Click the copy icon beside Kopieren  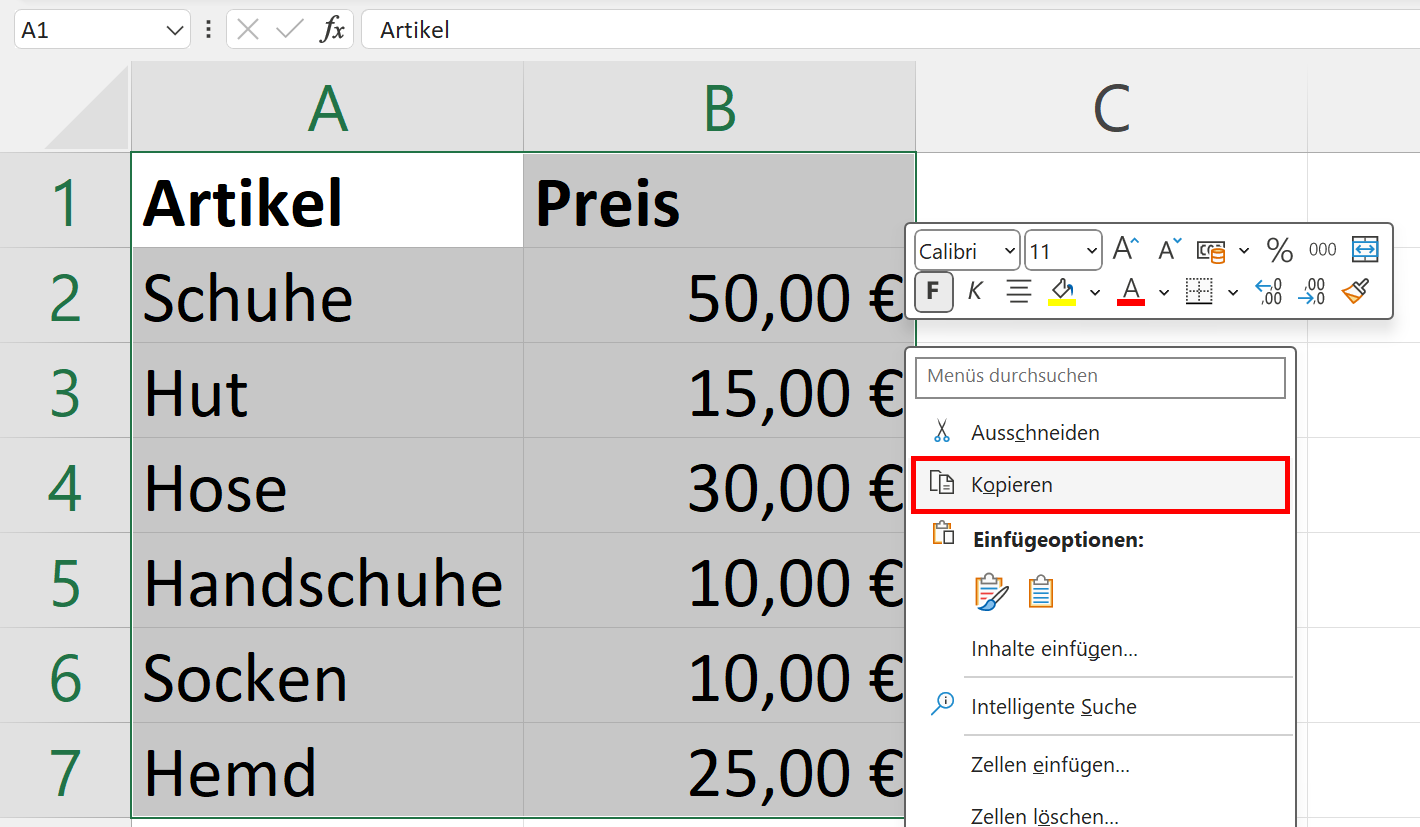[942, 484]
